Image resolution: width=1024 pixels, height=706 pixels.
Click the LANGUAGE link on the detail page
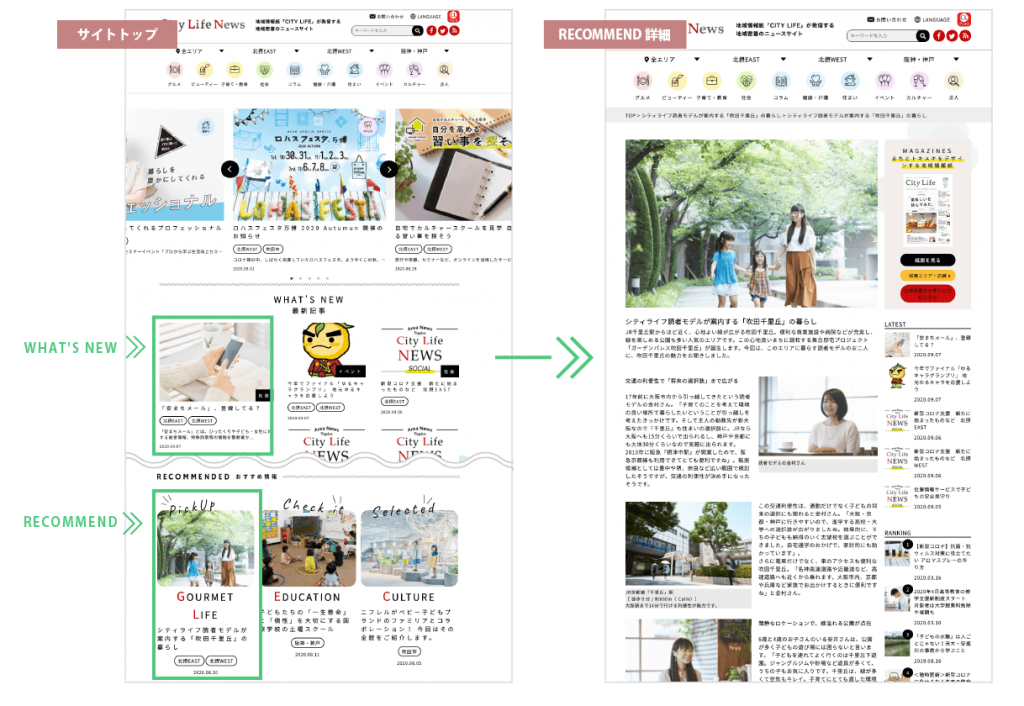coord(932,20)
